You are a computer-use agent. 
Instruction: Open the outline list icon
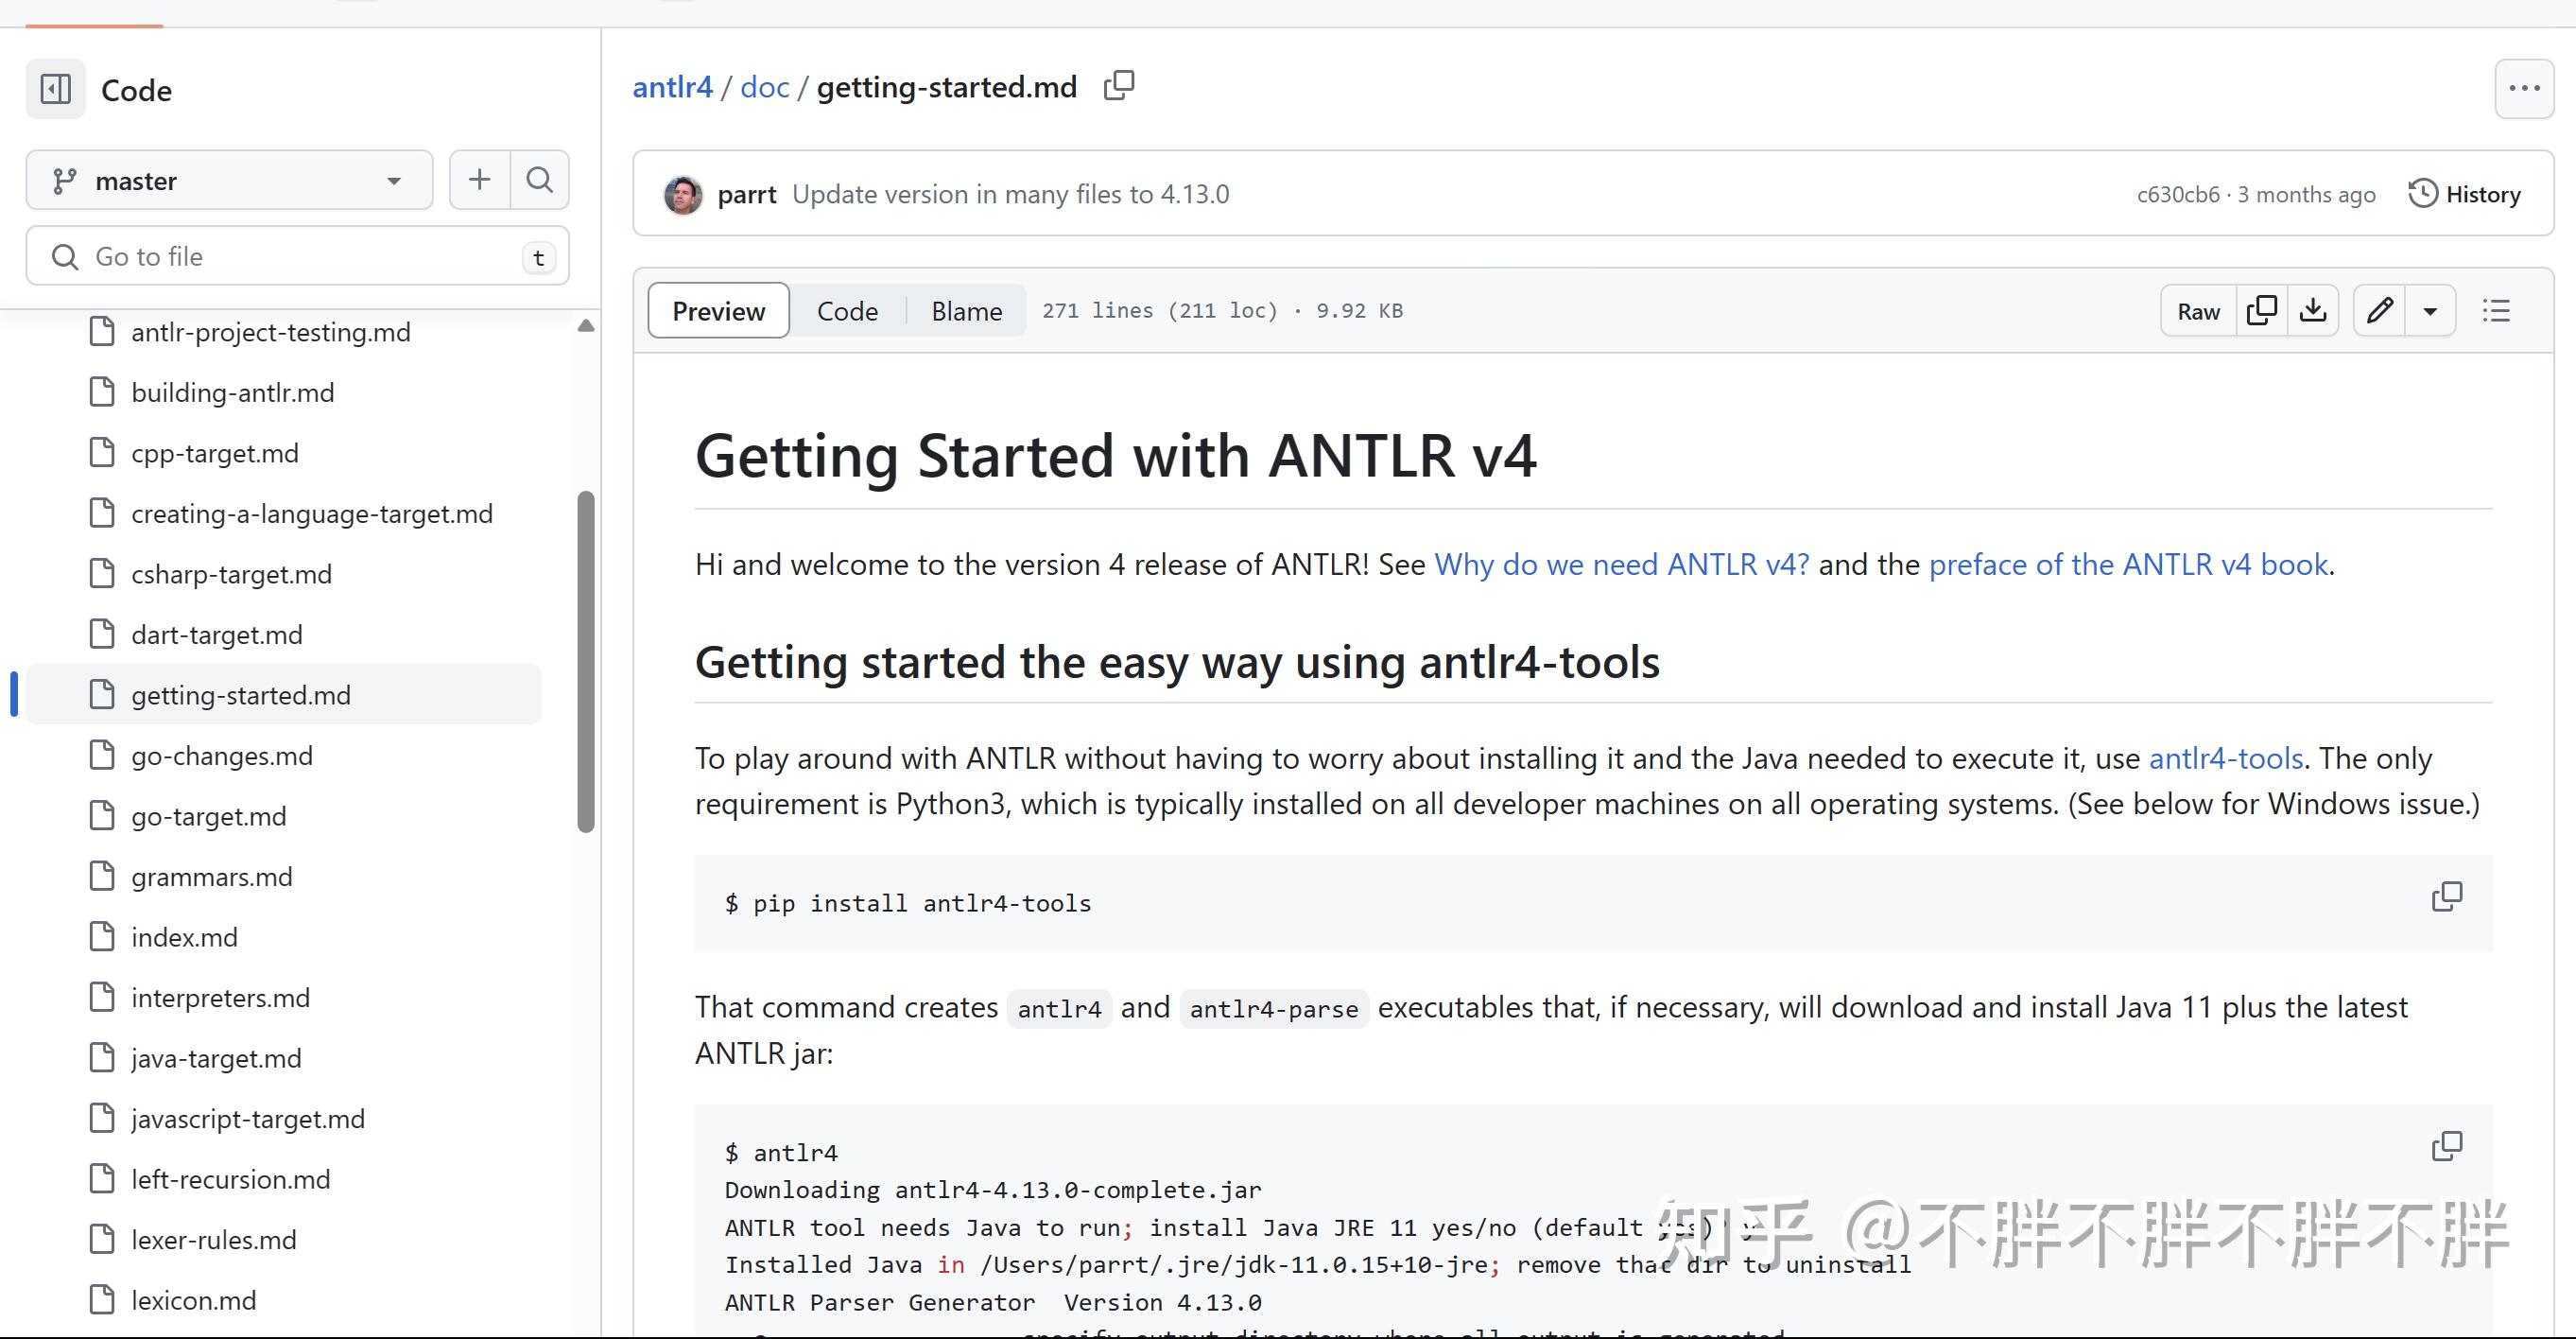(x=2496, y=311)
